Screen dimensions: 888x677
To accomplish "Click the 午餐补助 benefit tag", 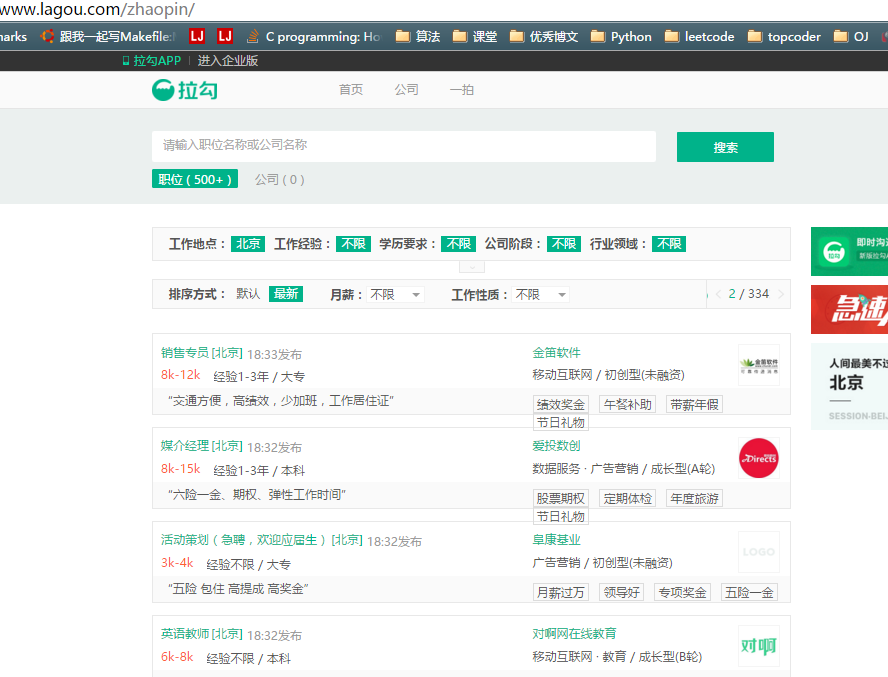I will (627, 405).
